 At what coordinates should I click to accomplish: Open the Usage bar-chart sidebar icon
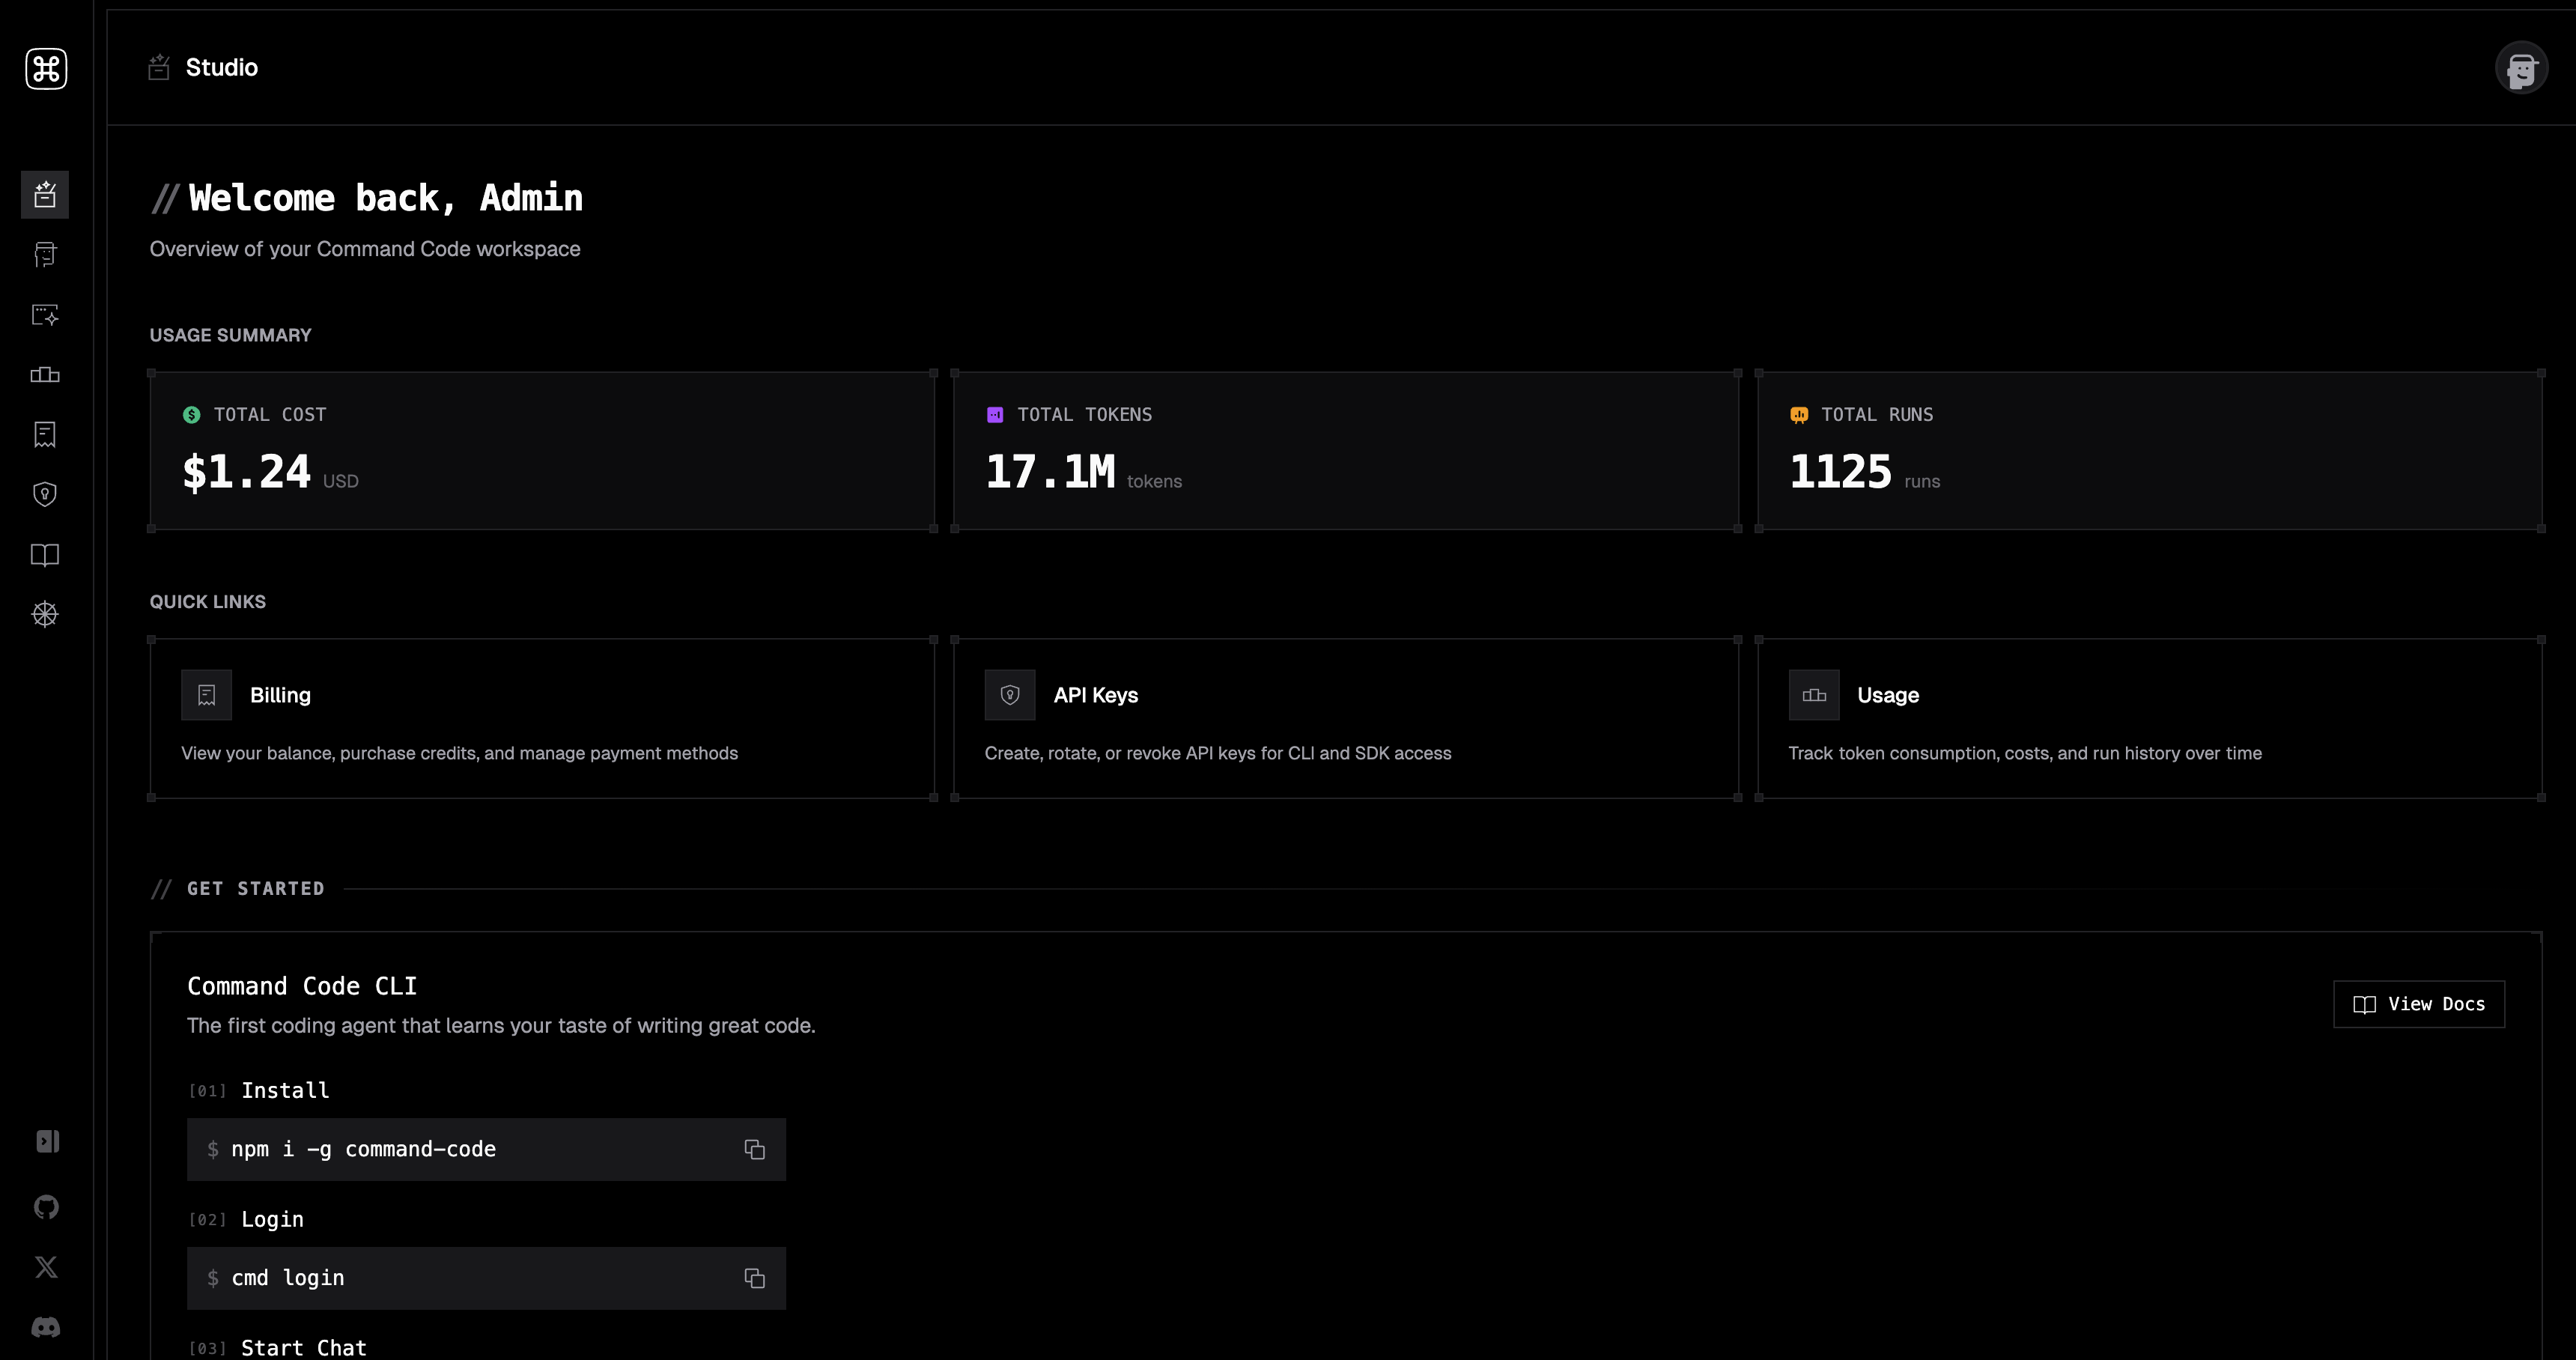[45, 375]
